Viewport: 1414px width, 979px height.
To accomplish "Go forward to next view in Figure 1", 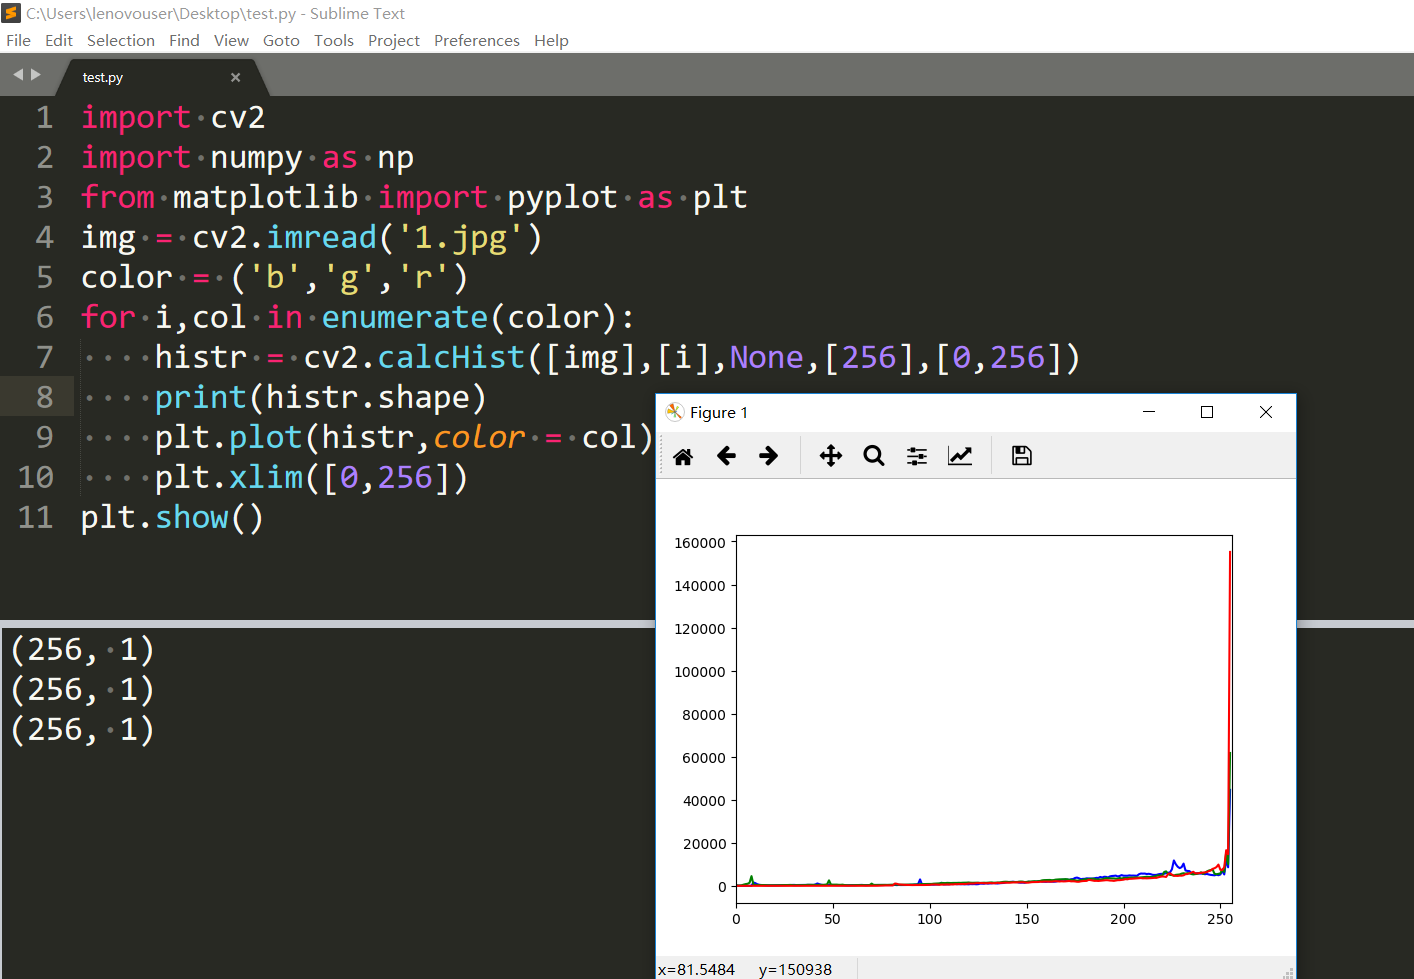I will 769,456.
